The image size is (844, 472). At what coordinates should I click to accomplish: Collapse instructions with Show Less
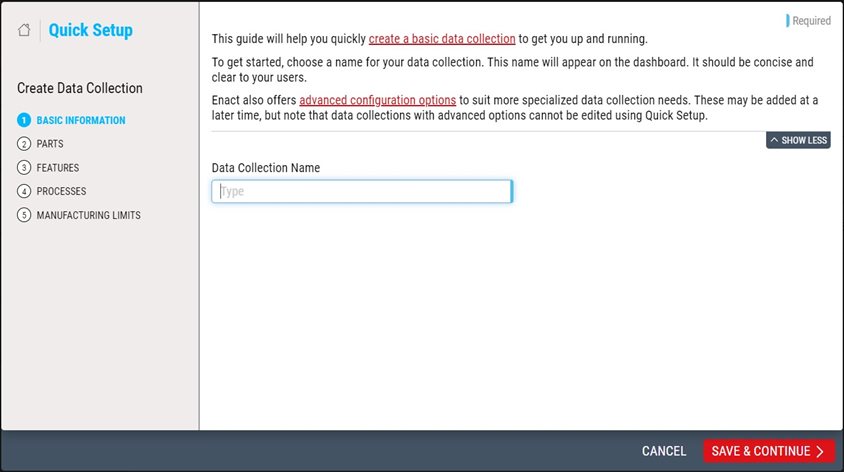798,140
